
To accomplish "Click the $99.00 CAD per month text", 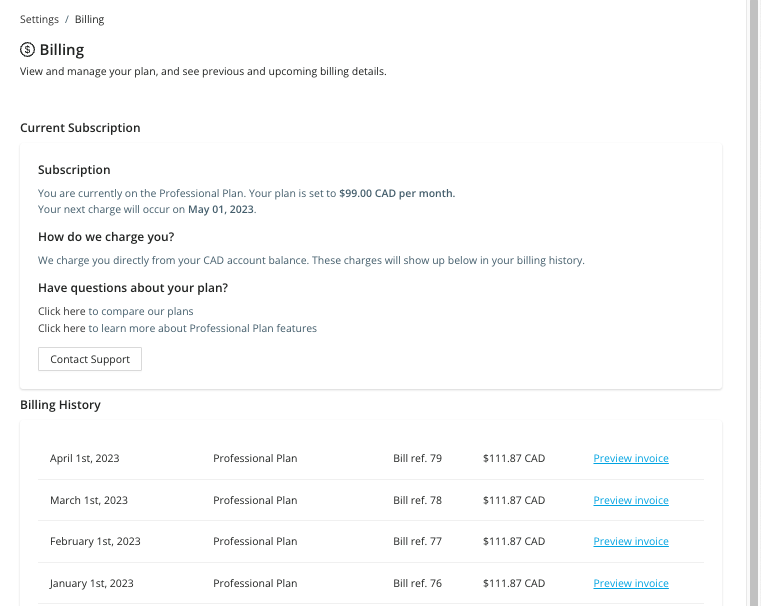I will 396,193.
